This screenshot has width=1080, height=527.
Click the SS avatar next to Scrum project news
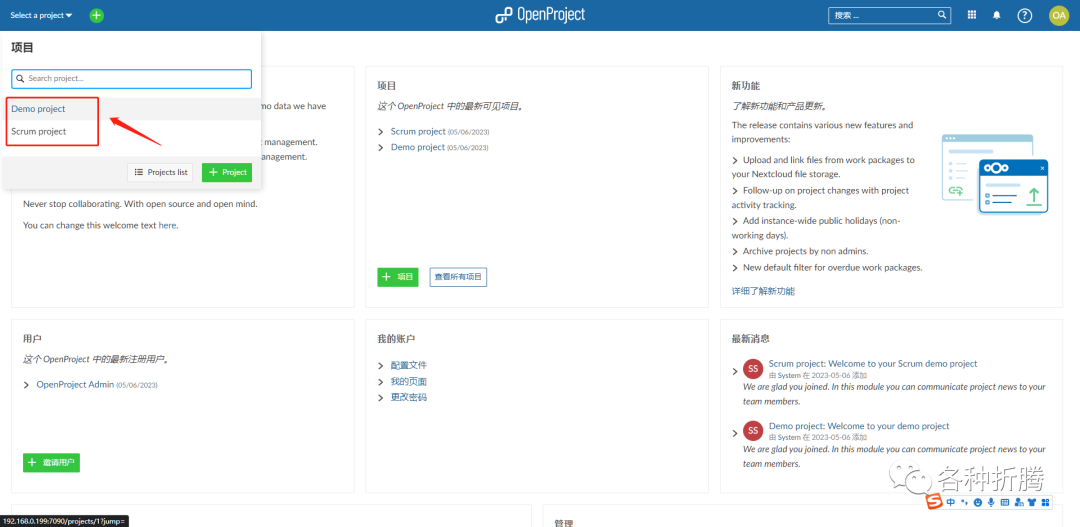753,369
